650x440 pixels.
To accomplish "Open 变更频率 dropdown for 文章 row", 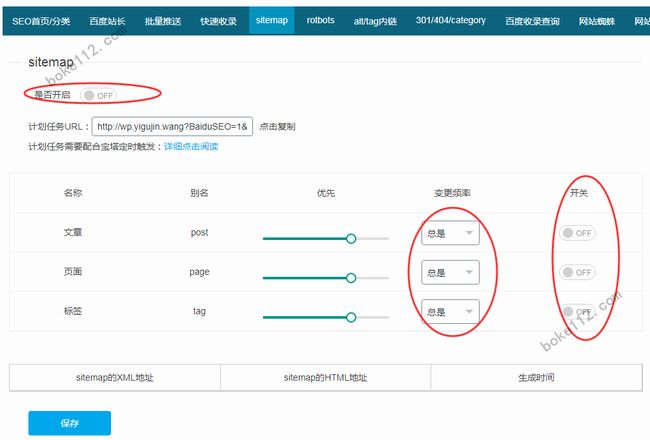I will tap(450, 233).
